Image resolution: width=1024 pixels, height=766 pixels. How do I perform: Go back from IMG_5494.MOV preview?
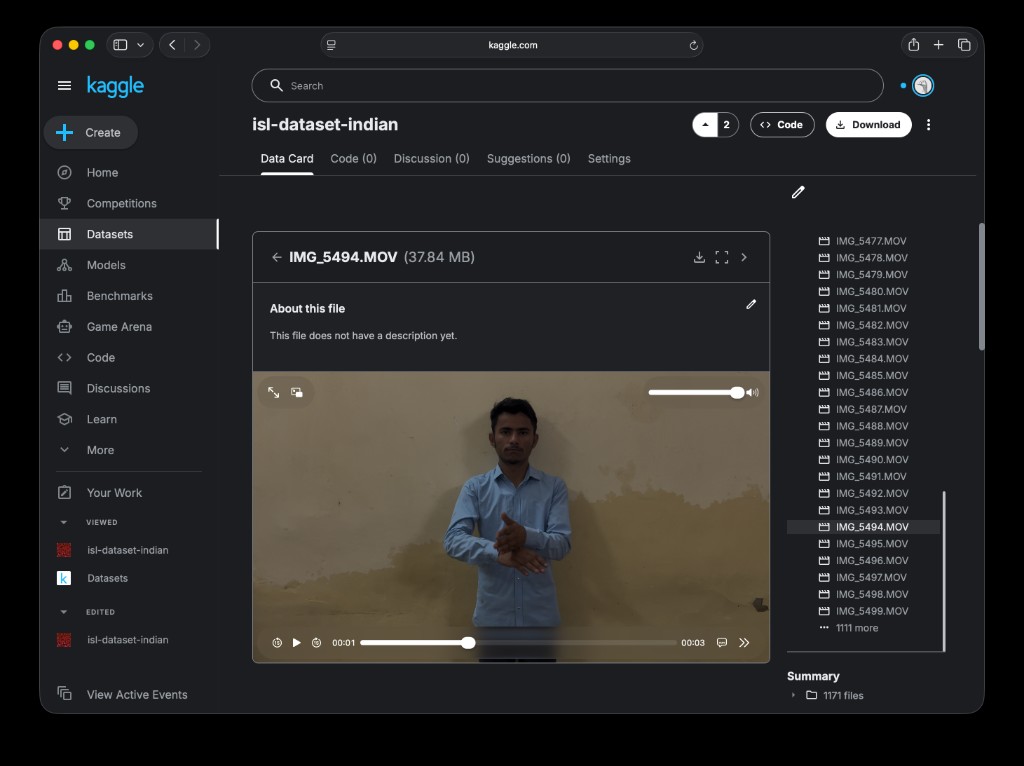tap(277, 257)
